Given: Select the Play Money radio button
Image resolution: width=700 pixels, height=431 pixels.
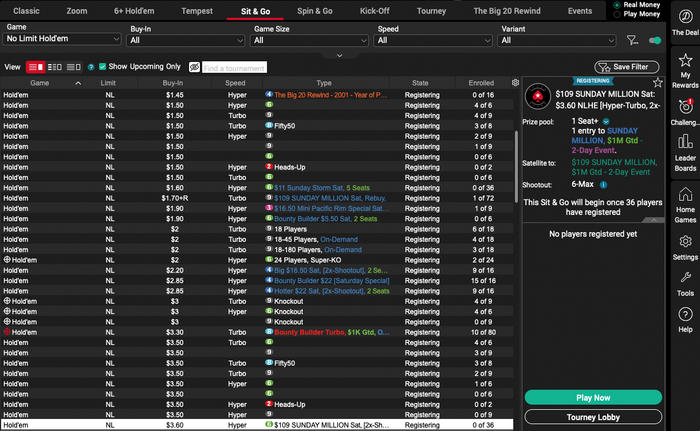Looking at the screenshot, I should point(615,16).
